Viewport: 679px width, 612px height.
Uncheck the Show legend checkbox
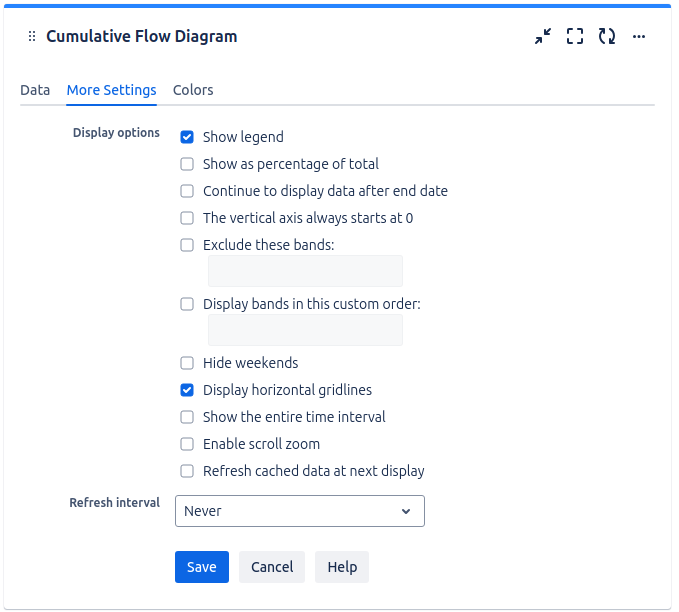pos(187,137)
